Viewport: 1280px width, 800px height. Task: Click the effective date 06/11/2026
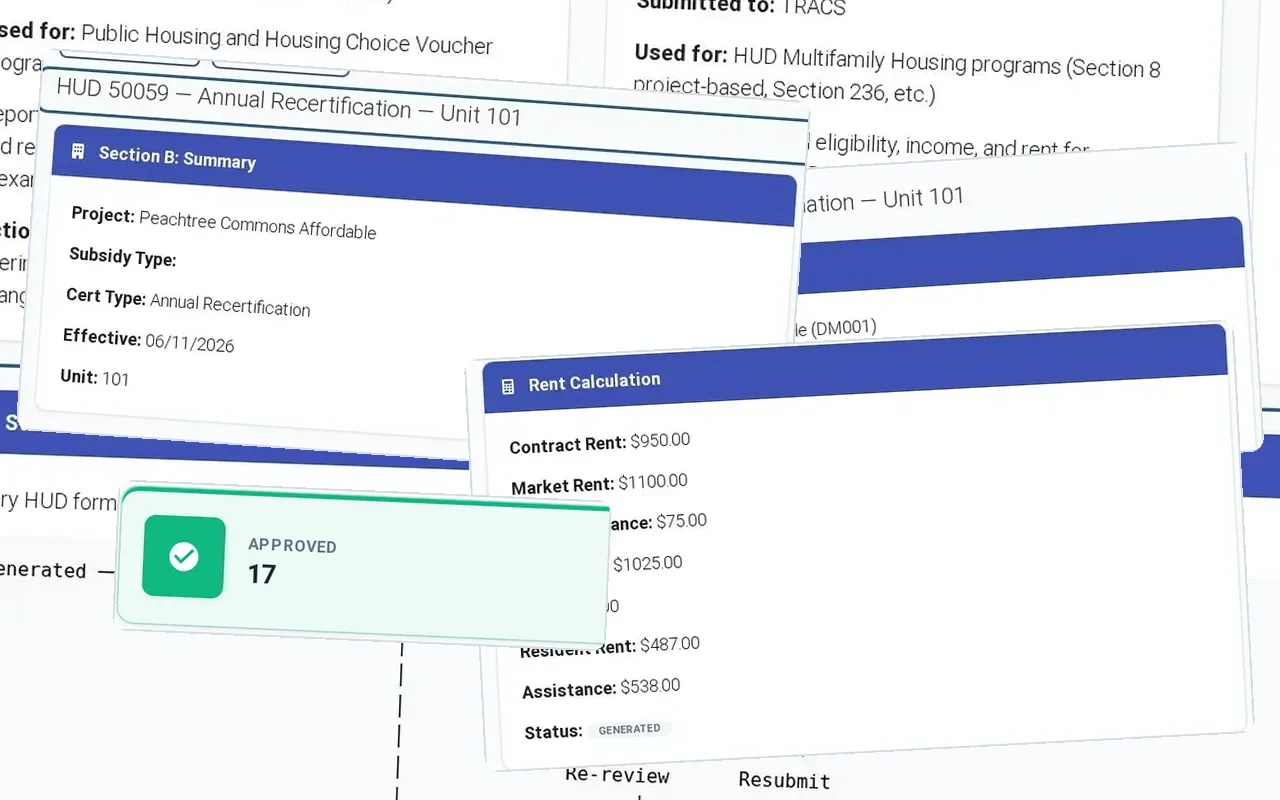click(190, 343)
